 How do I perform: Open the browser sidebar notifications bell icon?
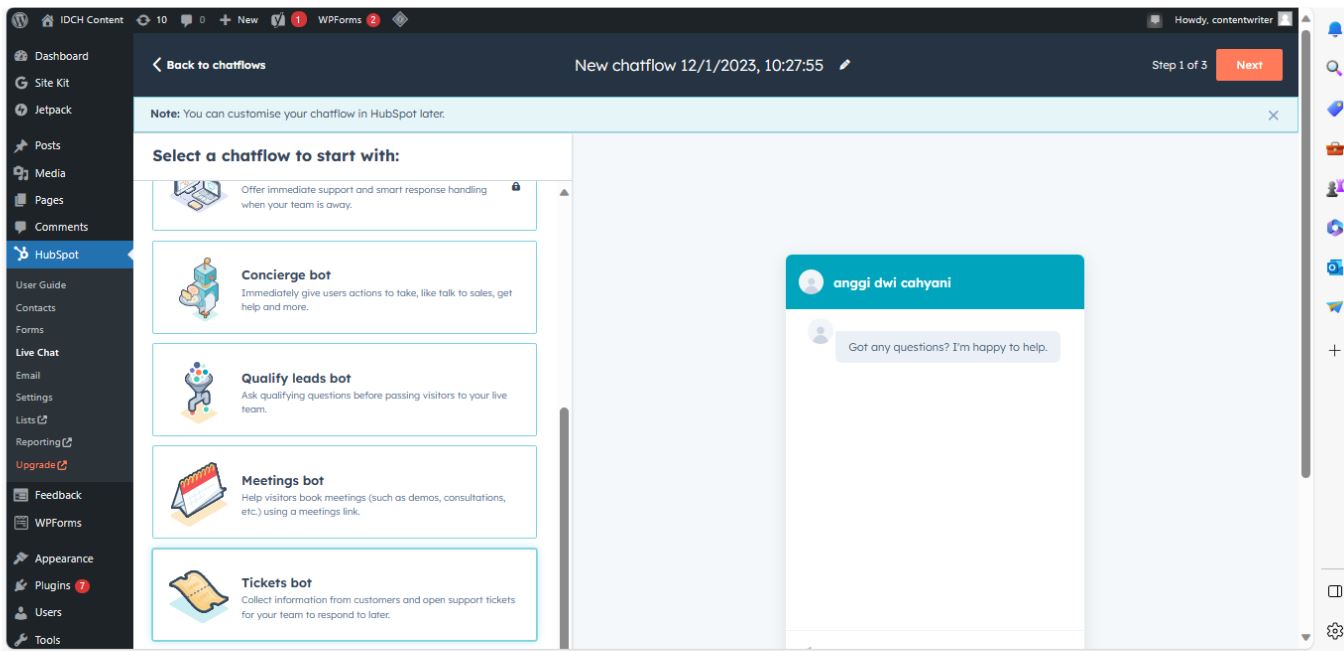point(1333,30)
